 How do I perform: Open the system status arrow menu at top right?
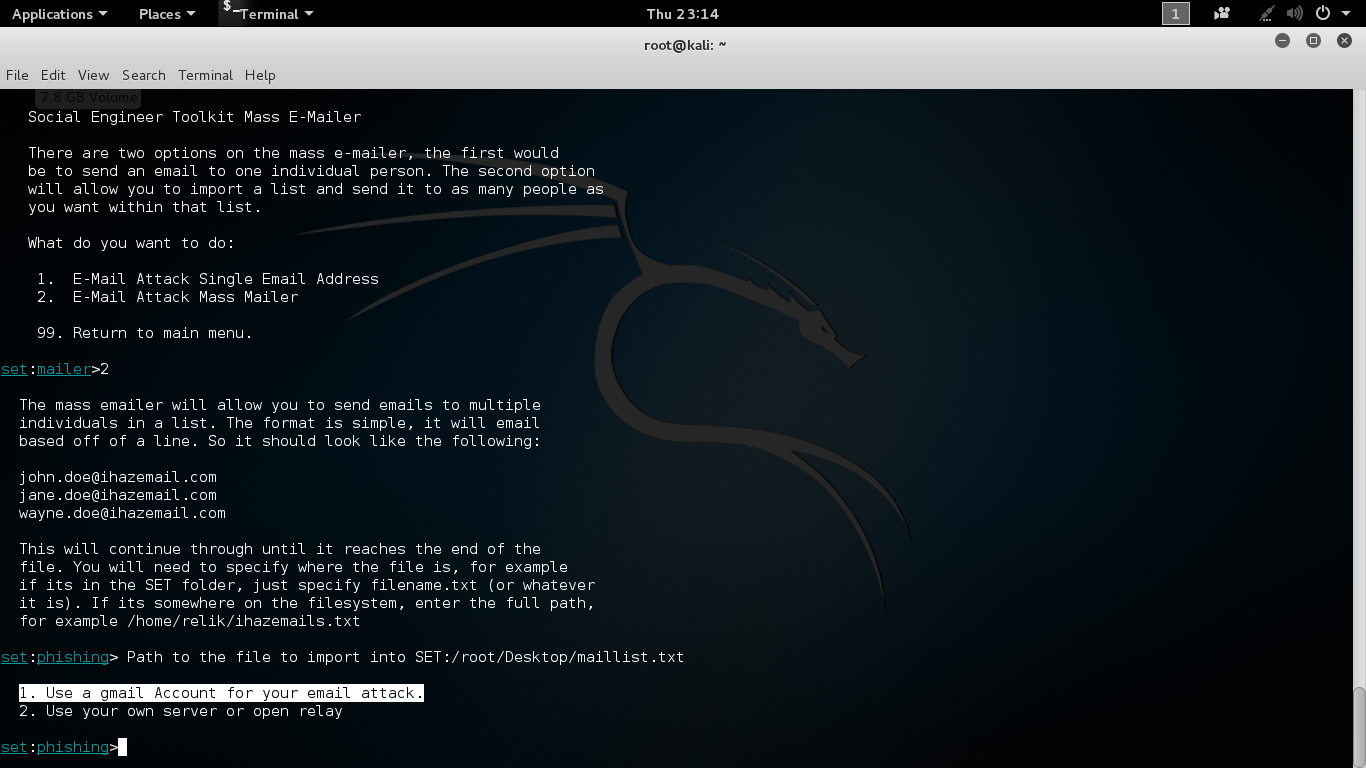point(1344,14)
